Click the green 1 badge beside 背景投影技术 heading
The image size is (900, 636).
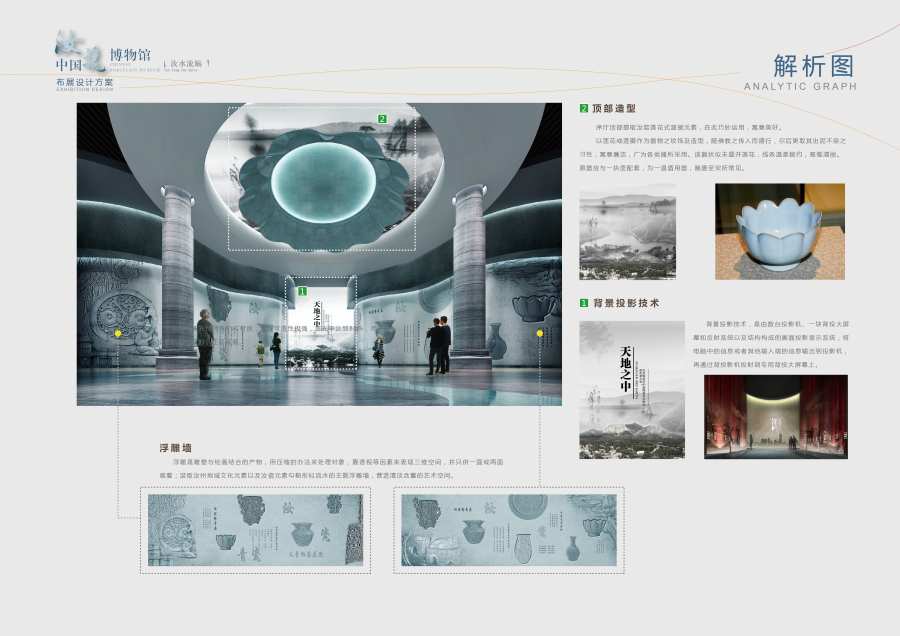click(x=584, y=302)
